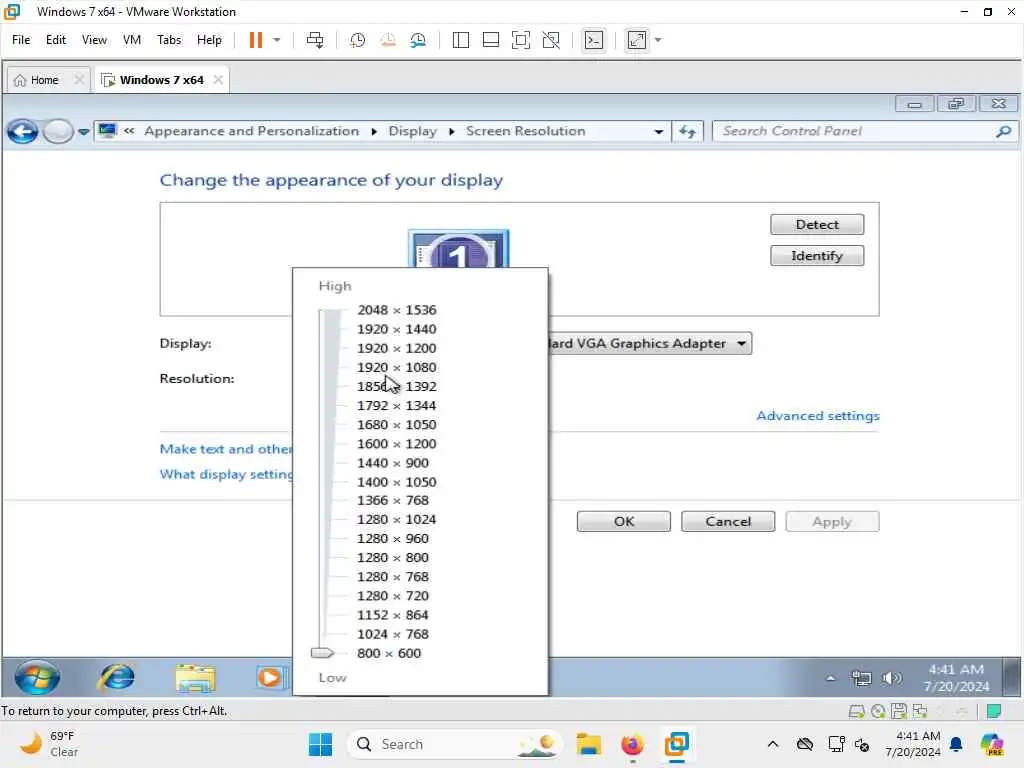Open Windows Explorer in guest taskbar

(195, 677)
